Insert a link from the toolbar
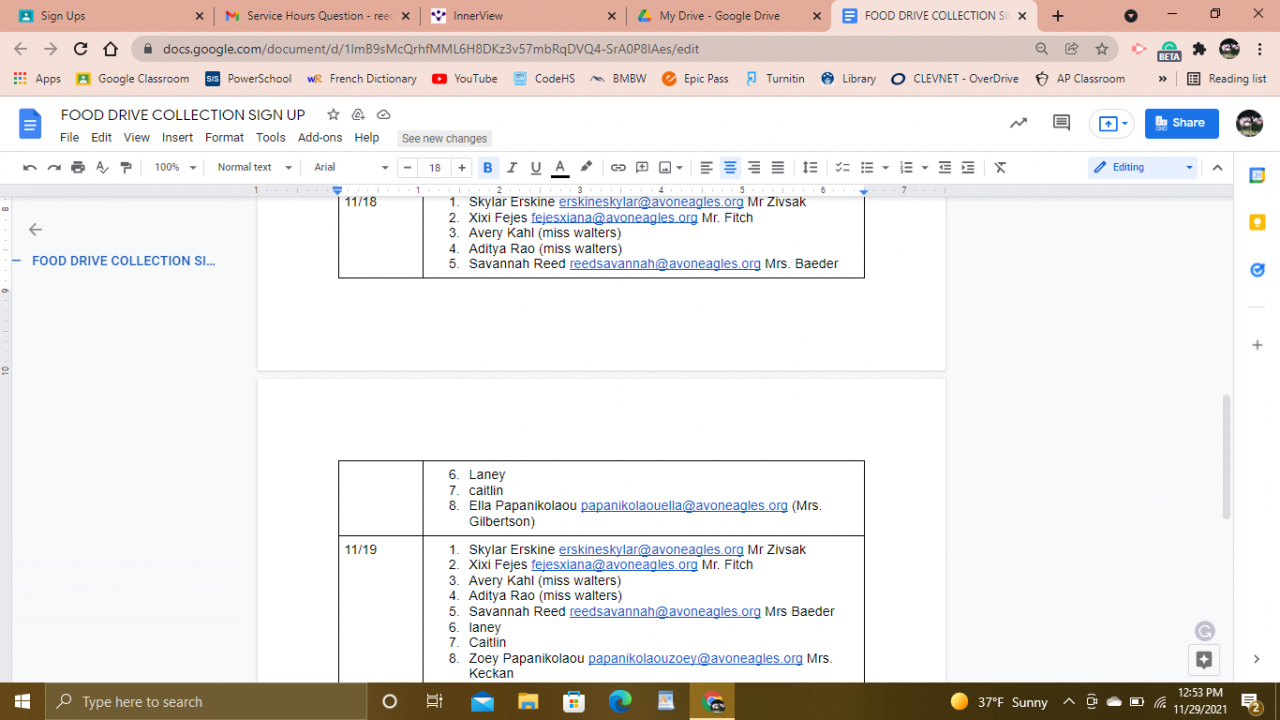1280x720 pixels. pos(618,168)
